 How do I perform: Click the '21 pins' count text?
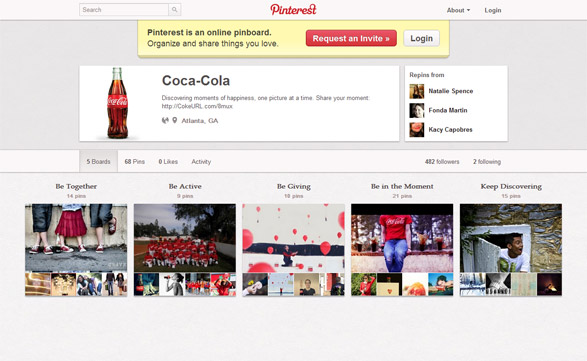pyautogui.click(x=402, y=196)
